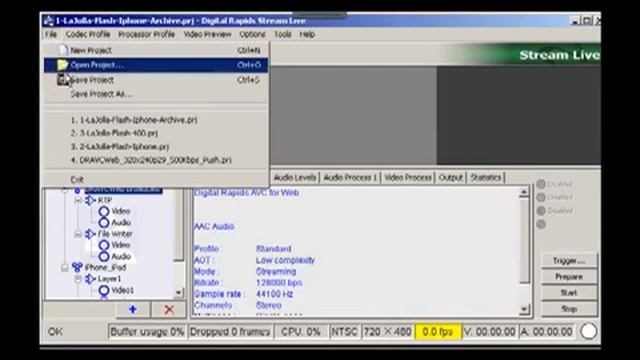Open the Video Preview menu
640x360 pixels.
click(207, 34)
